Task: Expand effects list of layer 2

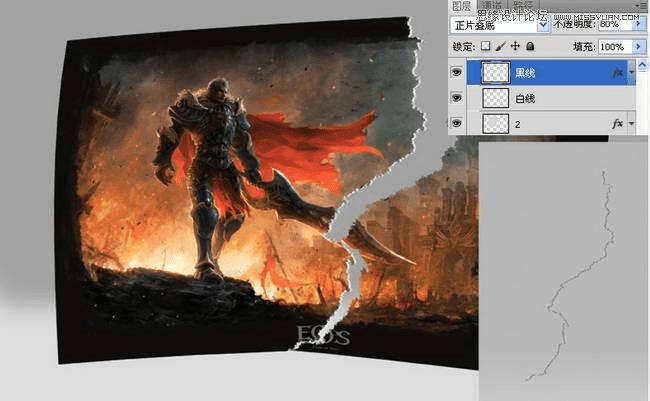Action: [631, 124]
